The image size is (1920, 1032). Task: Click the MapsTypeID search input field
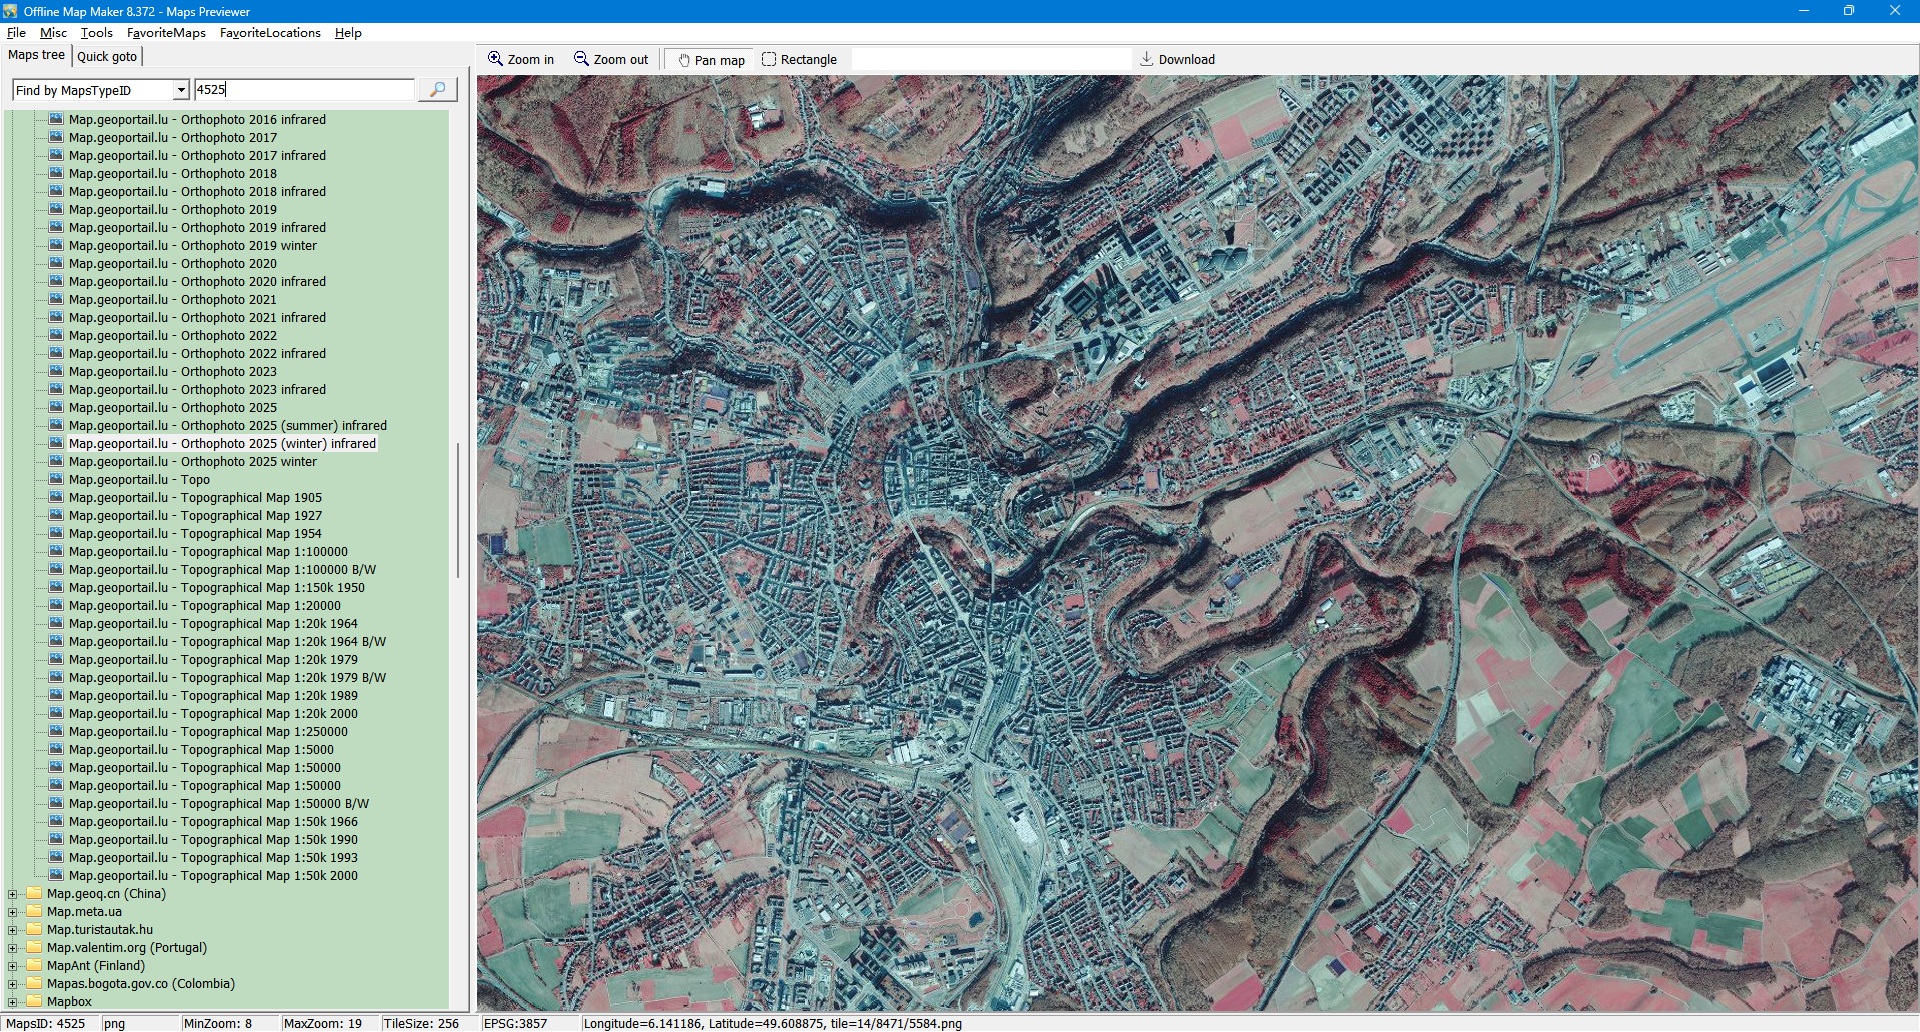pos(304,90)
